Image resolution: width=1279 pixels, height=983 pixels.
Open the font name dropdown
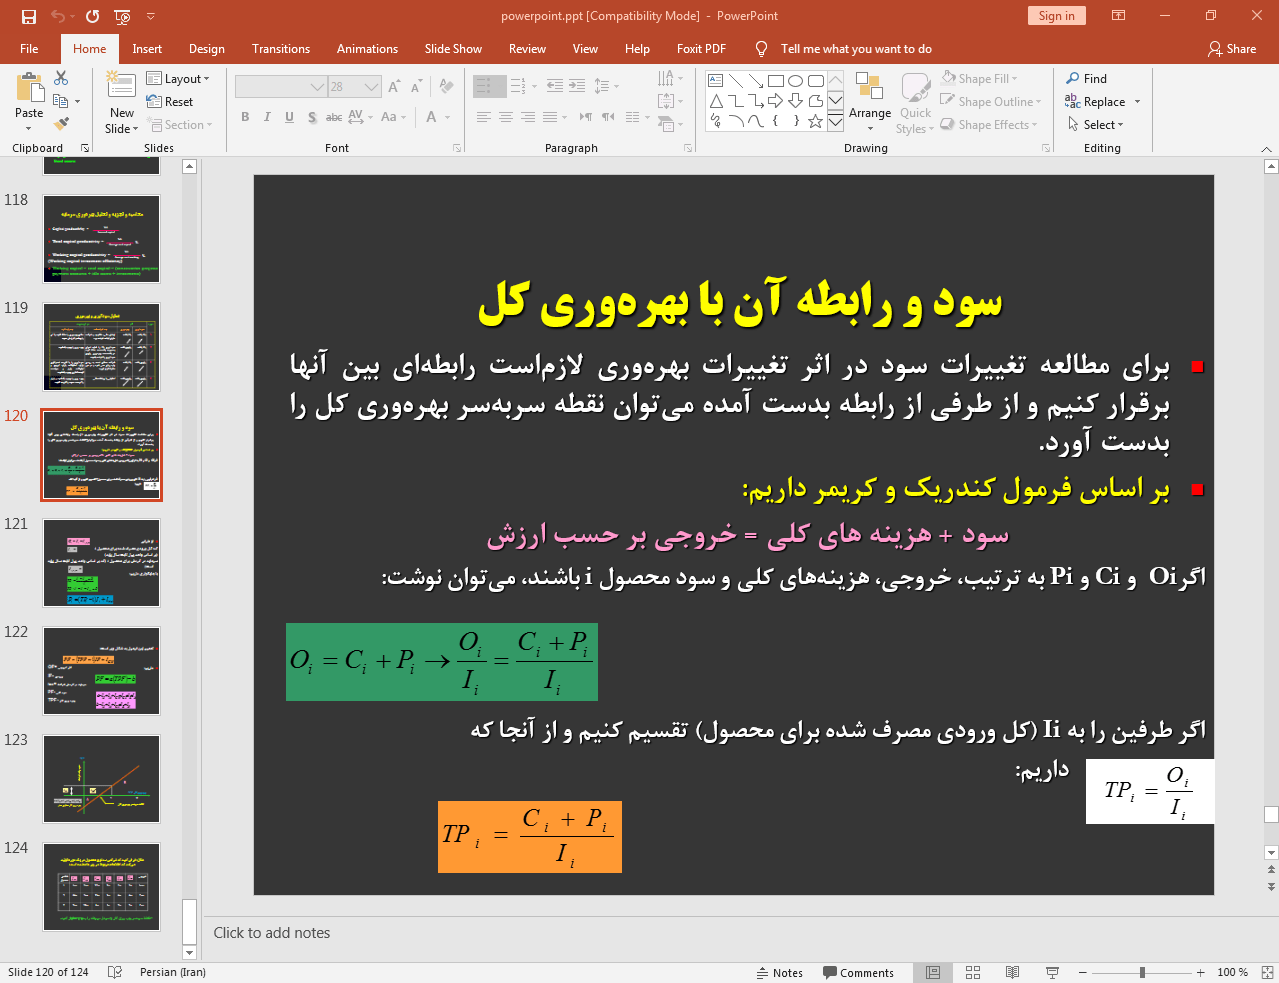click(x=318, y=87)
